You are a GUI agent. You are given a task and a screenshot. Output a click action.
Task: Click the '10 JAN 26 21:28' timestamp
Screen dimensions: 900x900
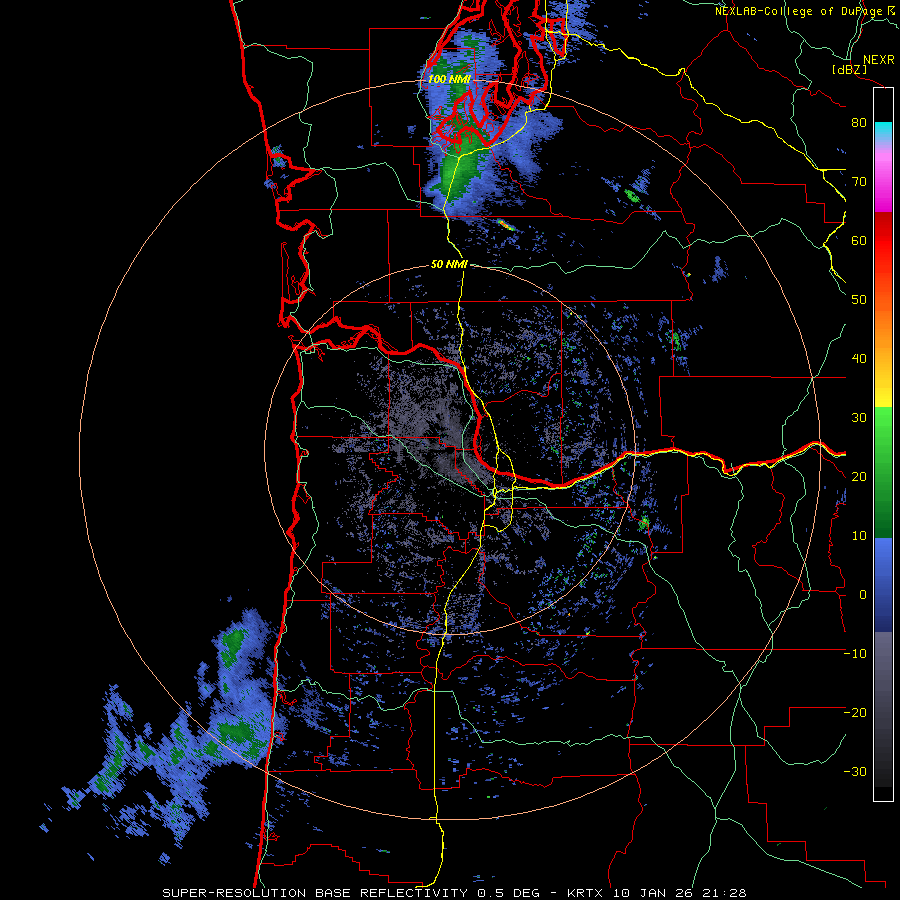click(x=680, y=893)
